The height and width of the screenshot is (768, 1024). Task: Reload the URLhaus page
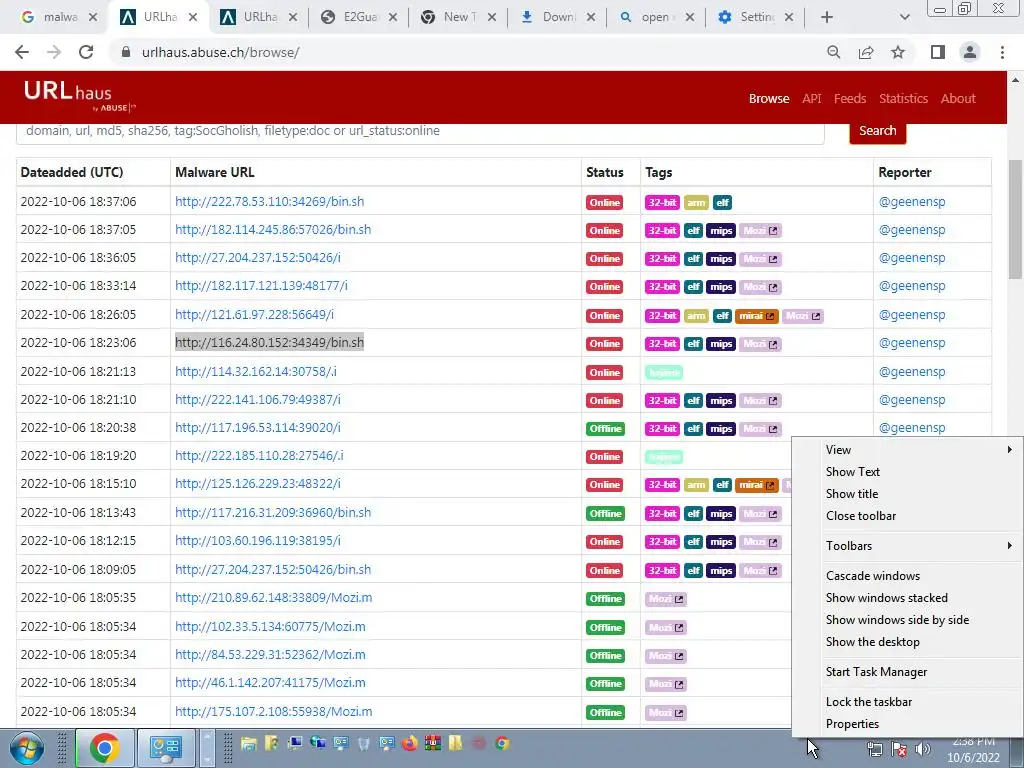click(x=86, y=52)
